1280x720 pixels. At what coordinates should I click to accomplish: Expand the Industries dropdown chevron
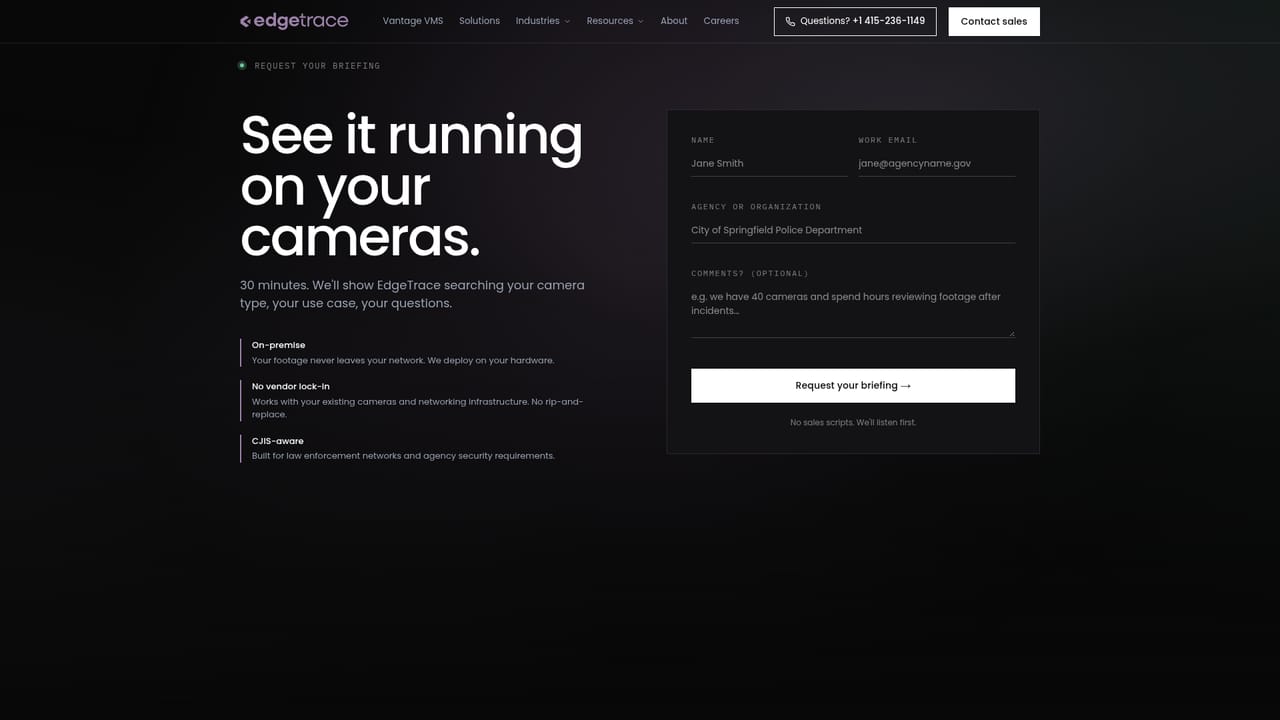567,21
